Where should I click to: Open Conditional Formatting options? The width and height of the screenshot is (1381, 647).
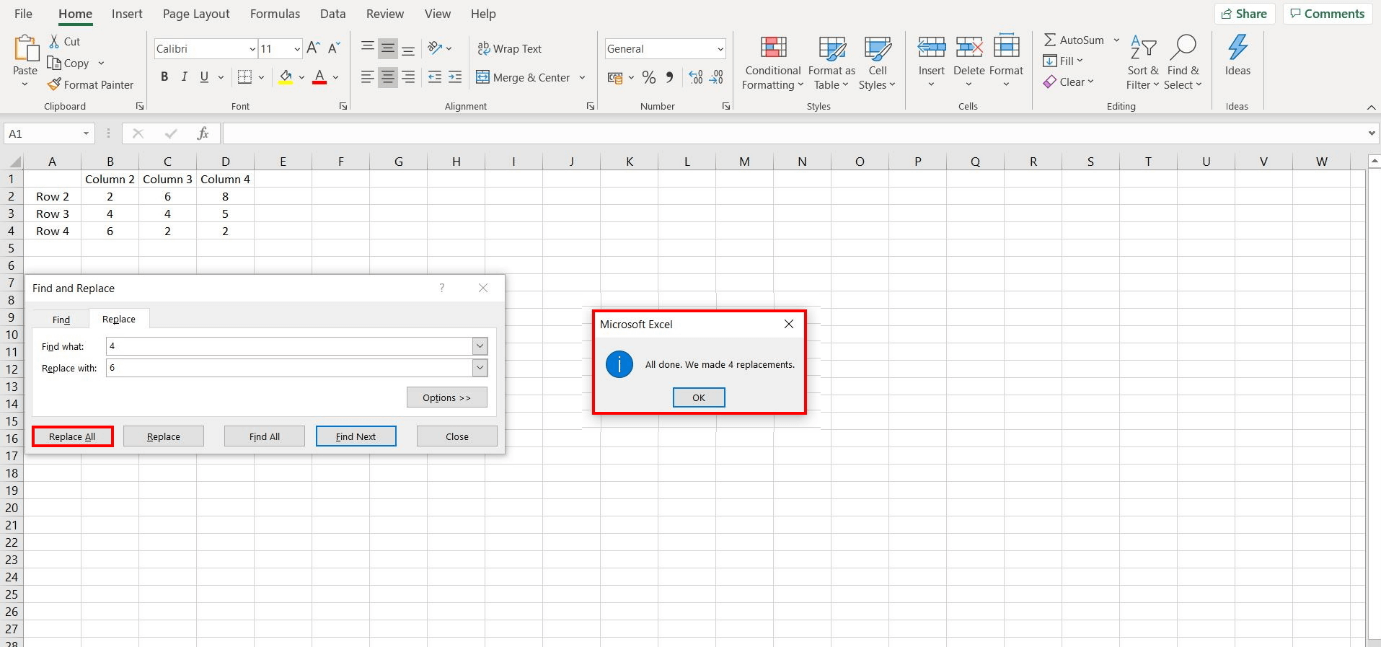coord(772,63)
